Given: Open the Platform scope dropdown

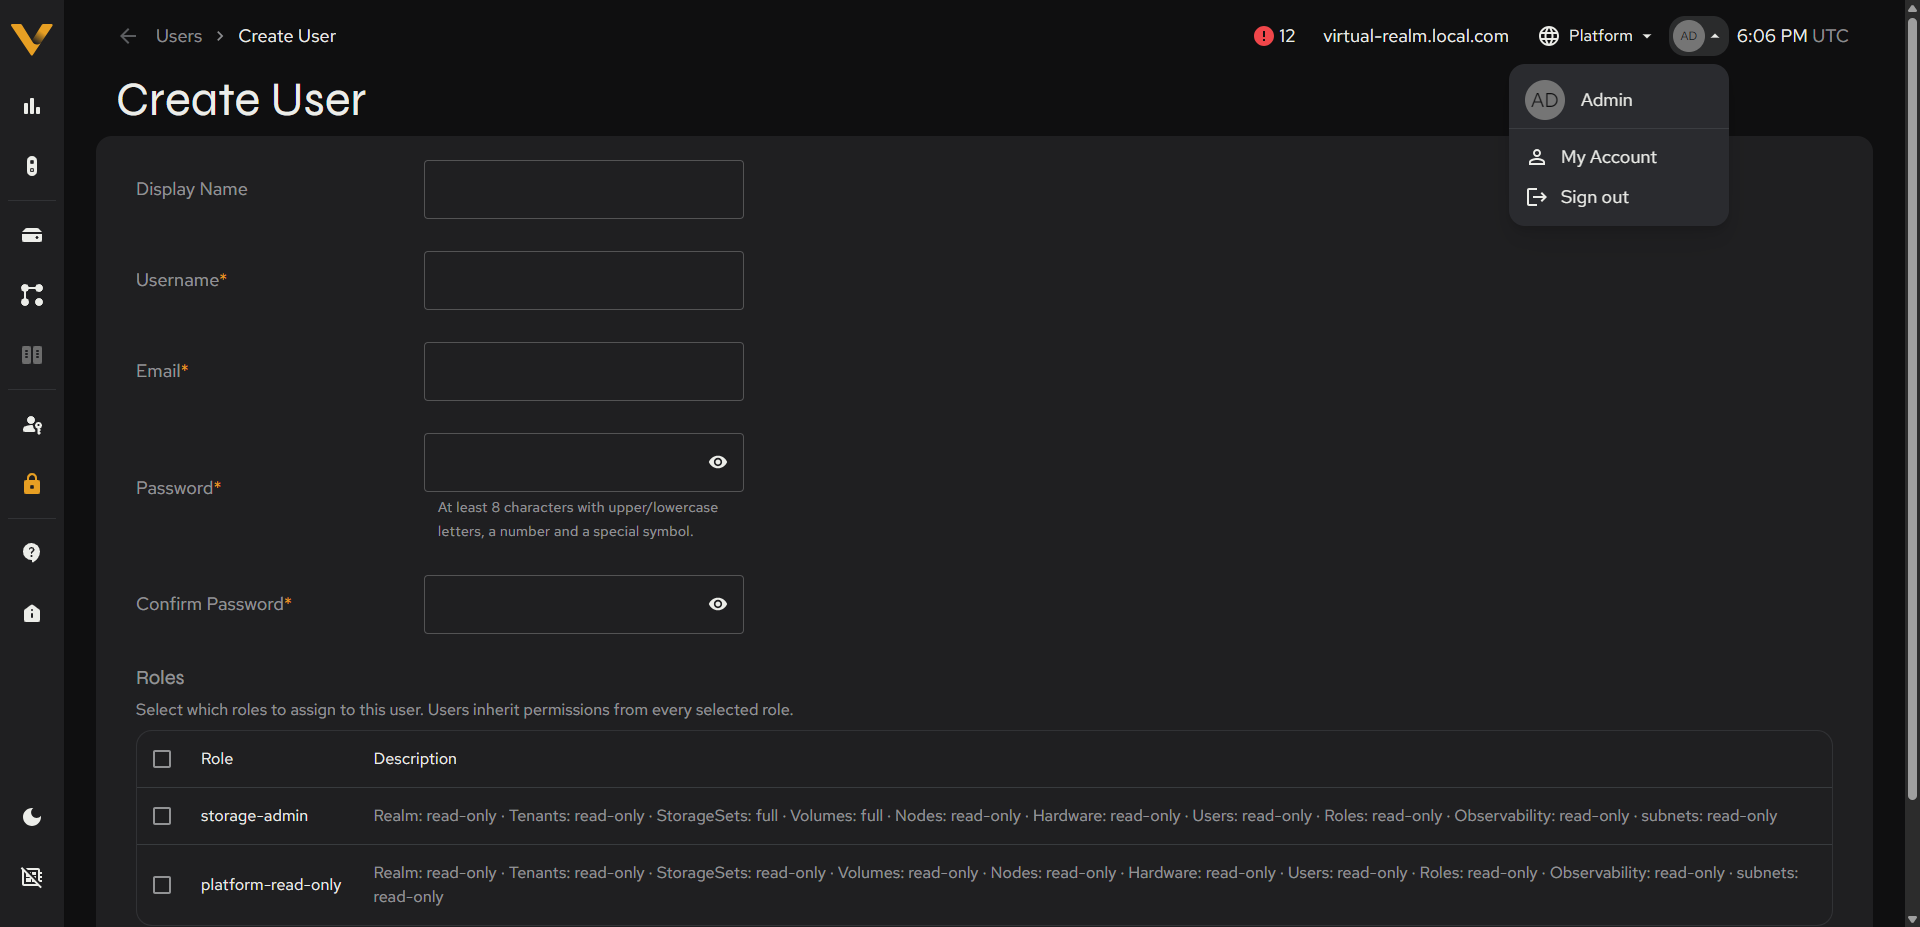Looking at the screenshot, I should click(1596, 36).
